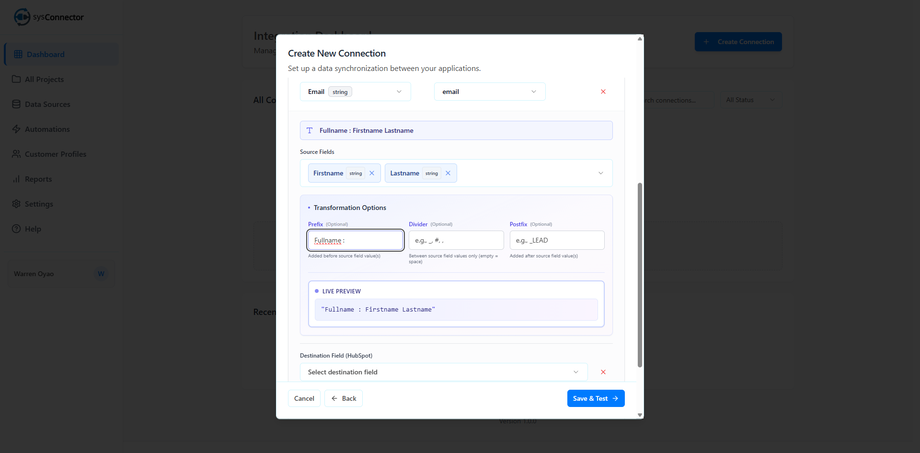Click the sysConnector logo icon
Viewport: 920px width, 453px height.
pyautogui.click(x=22, y=17)
